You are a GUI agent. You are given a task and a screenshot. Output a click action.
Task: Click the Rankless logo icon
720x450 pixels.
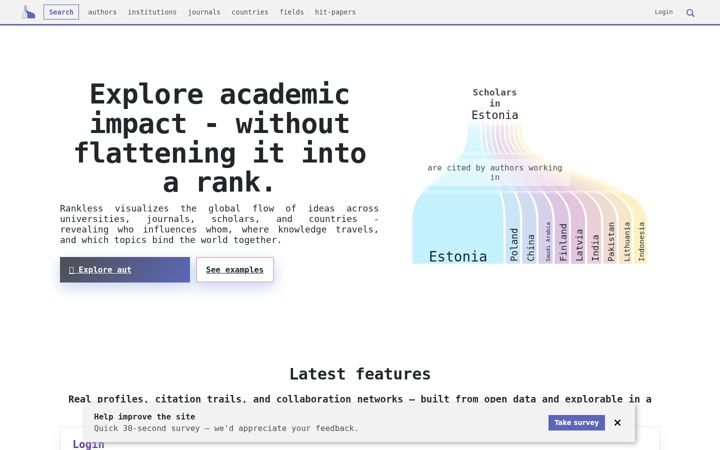tap(28, 12)
